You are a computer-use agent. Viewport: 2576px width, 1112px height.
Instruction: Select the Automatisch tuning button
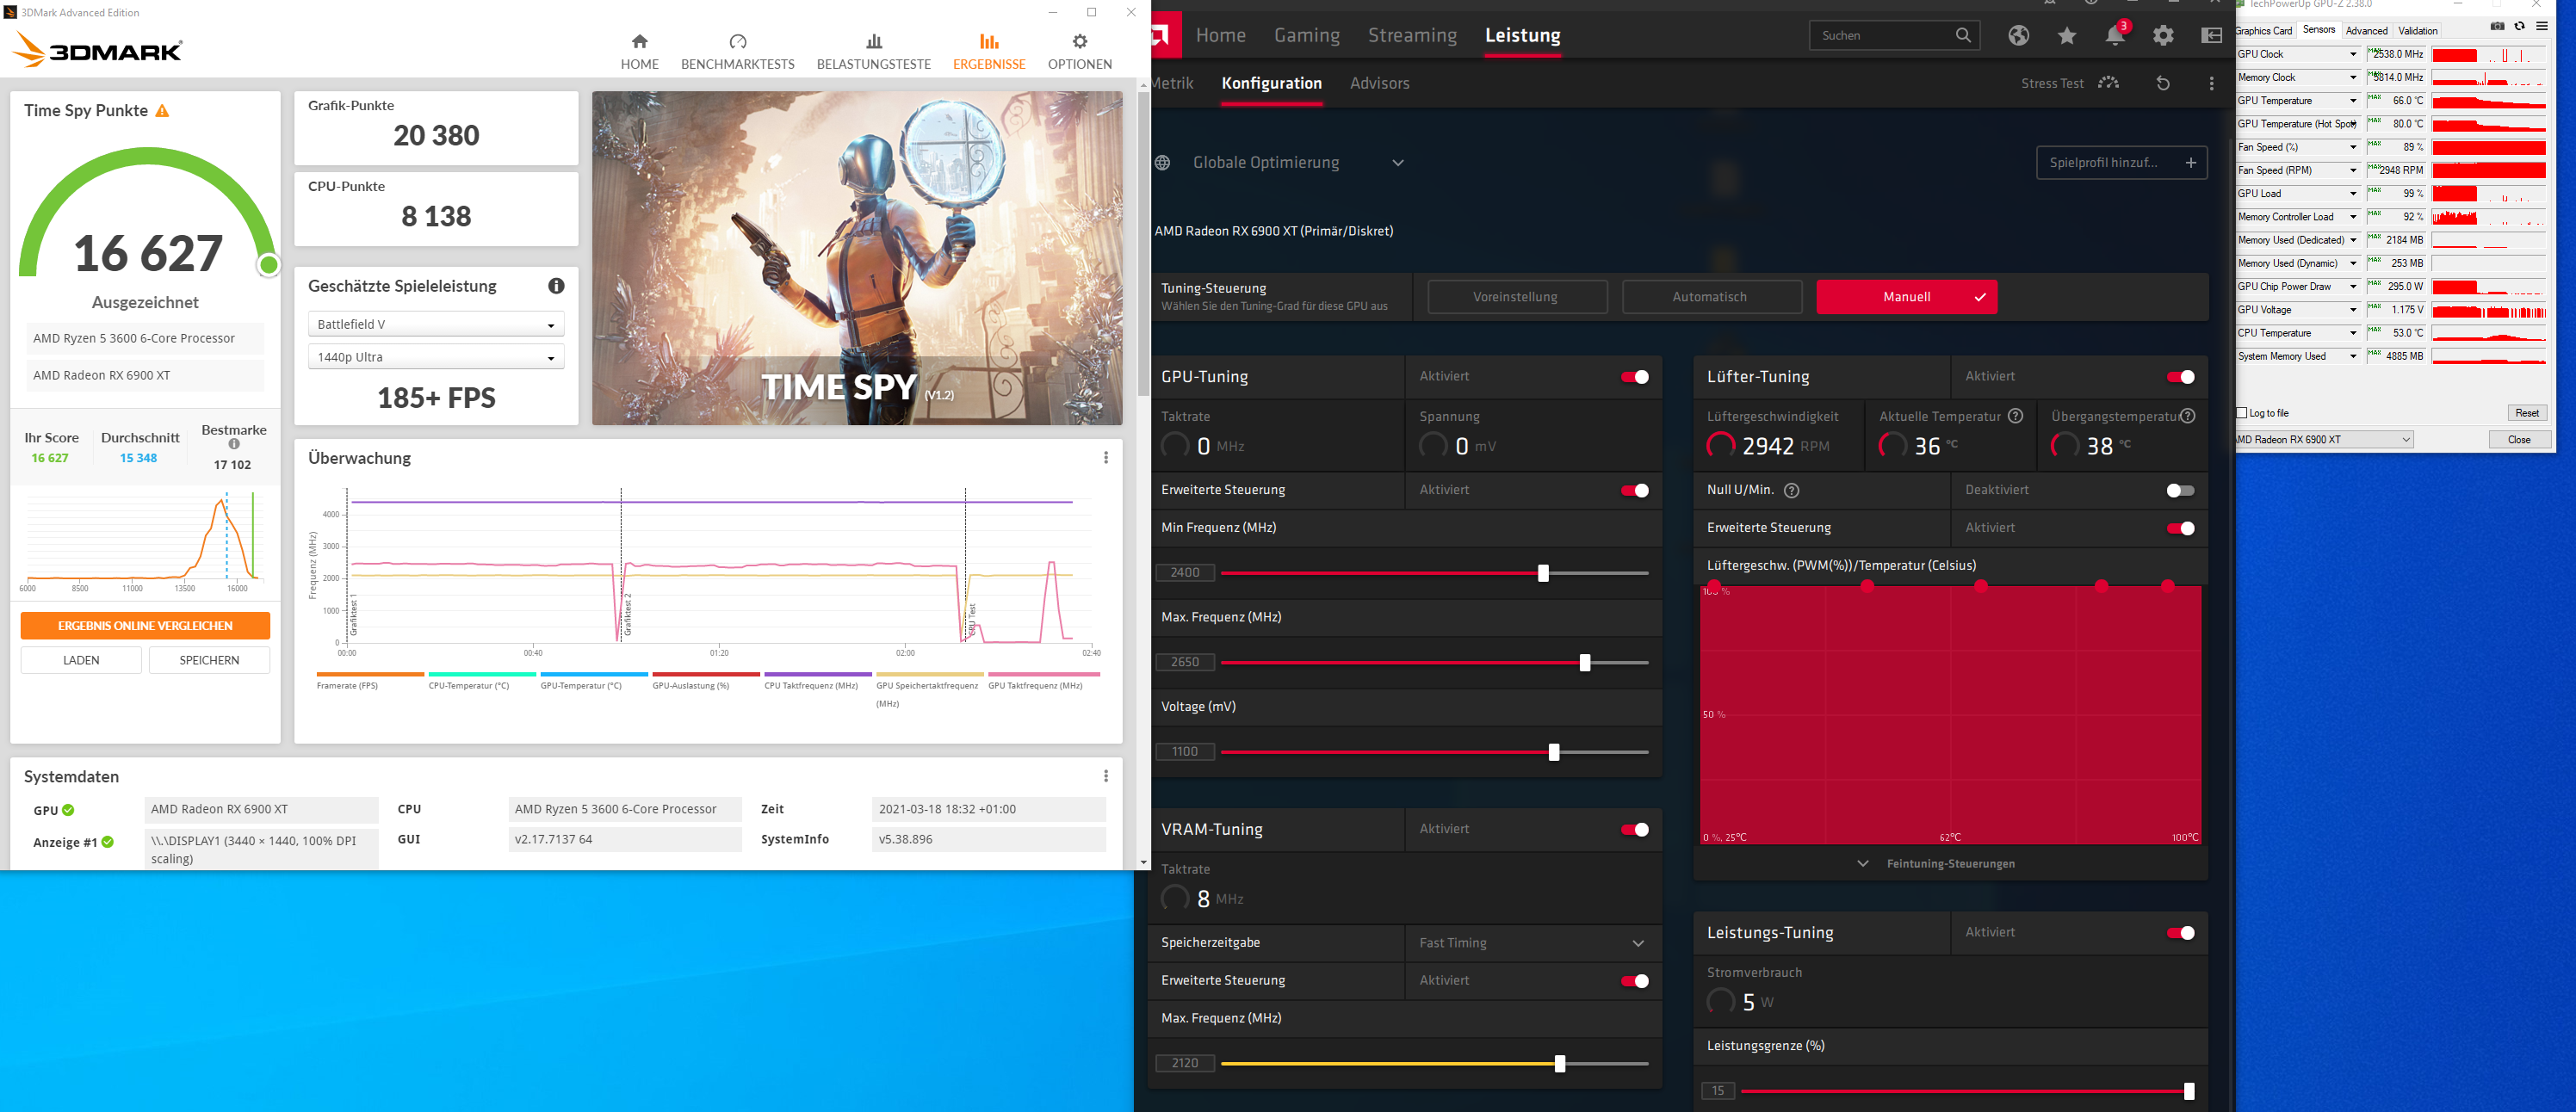click(x=1710, y=297)
